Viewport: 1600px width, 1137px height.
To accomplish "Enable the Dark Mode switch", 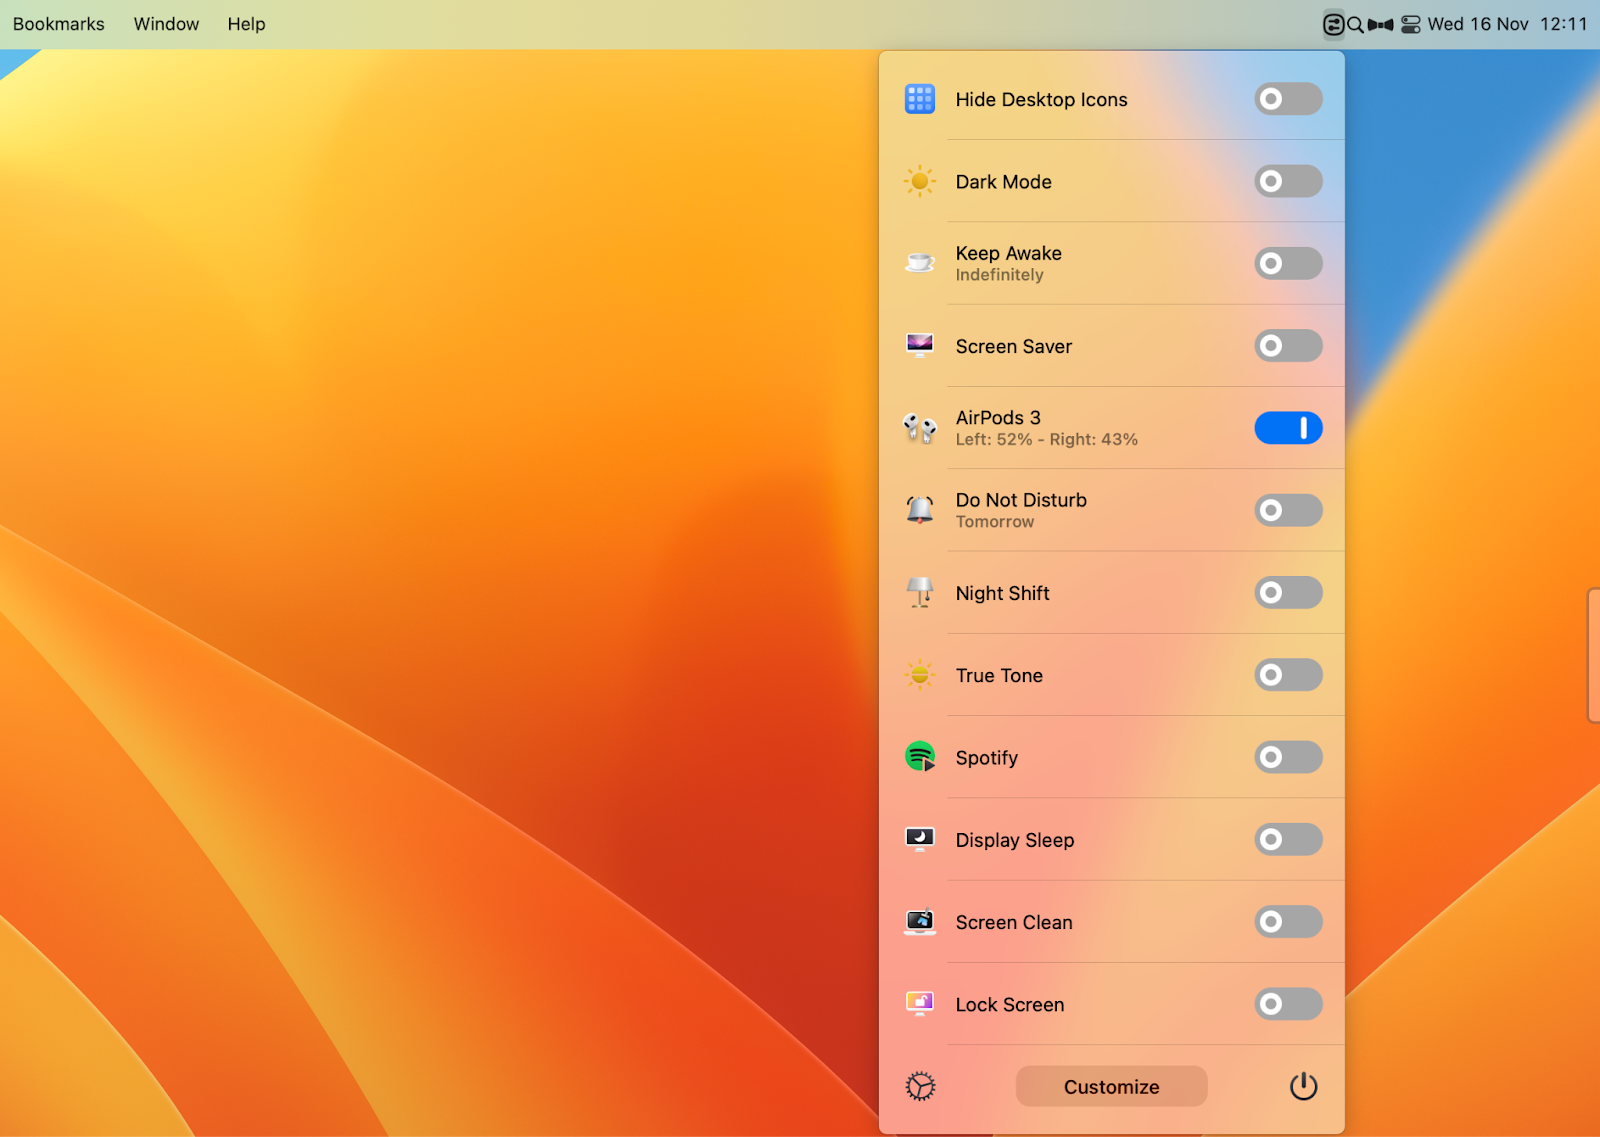I will [x=1288, y=181].
